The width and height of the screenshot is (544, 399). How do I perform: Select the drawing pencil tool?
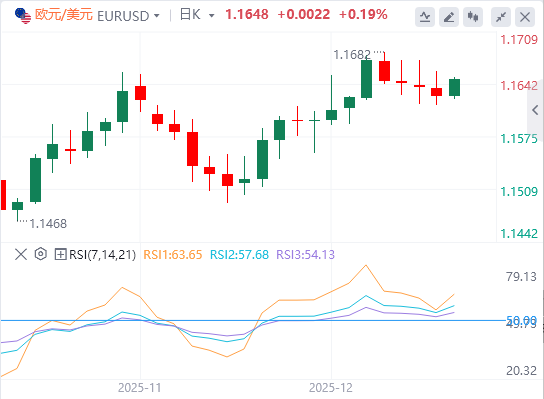click(x=449, y=17)
